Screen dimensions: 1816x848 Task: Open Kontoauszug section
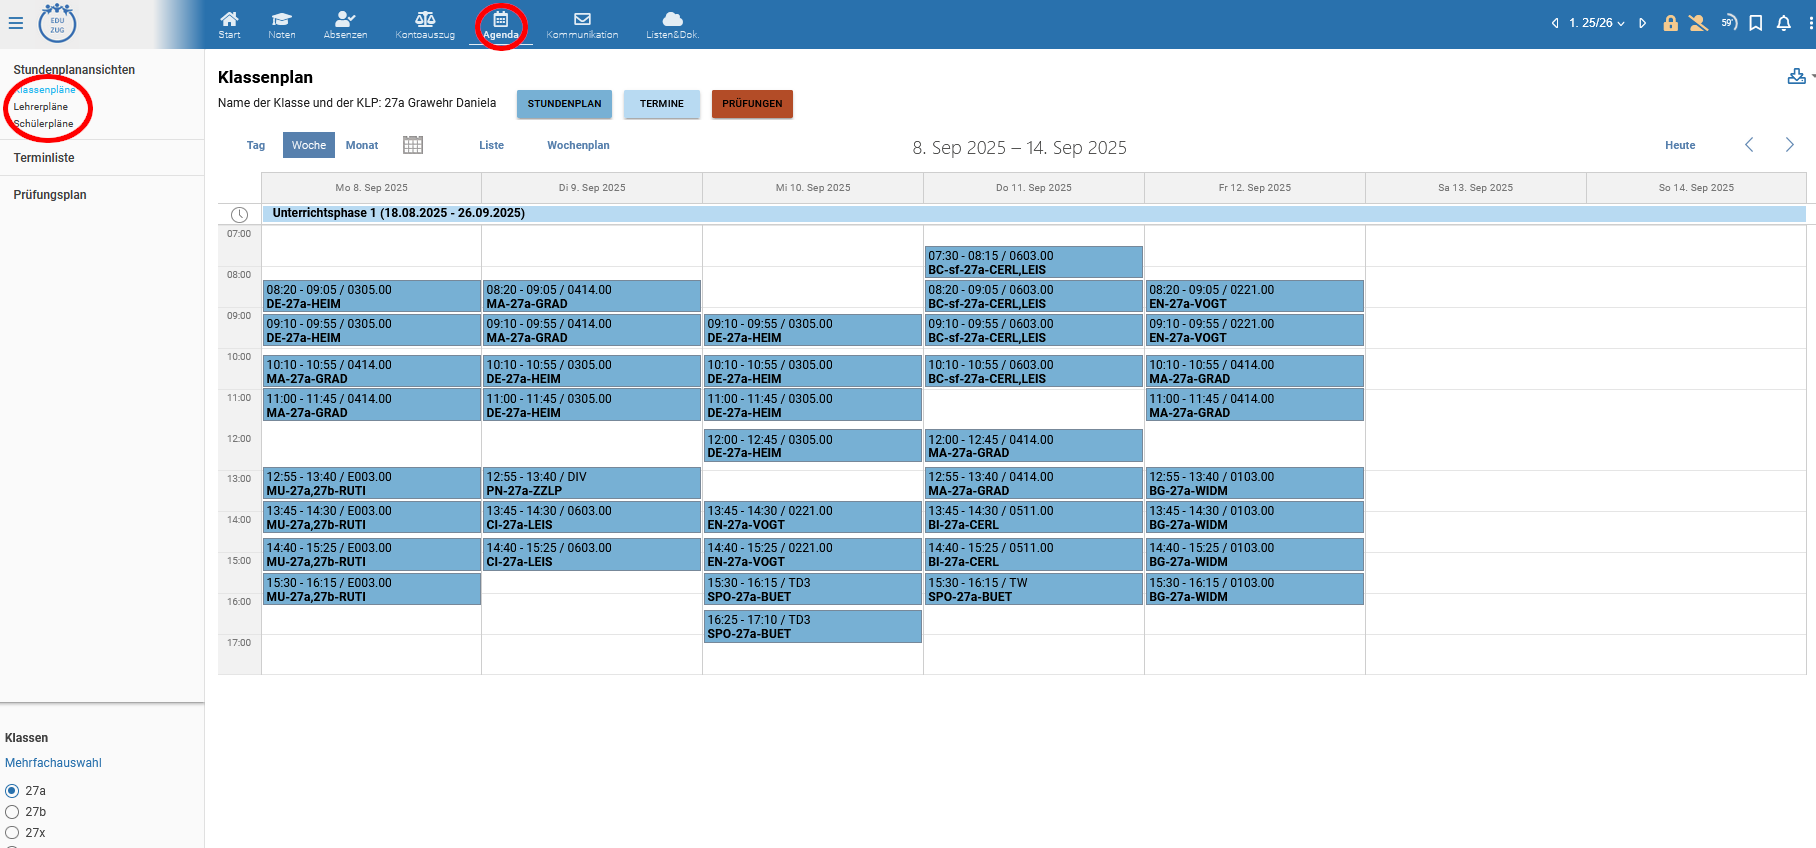[425, 25]
